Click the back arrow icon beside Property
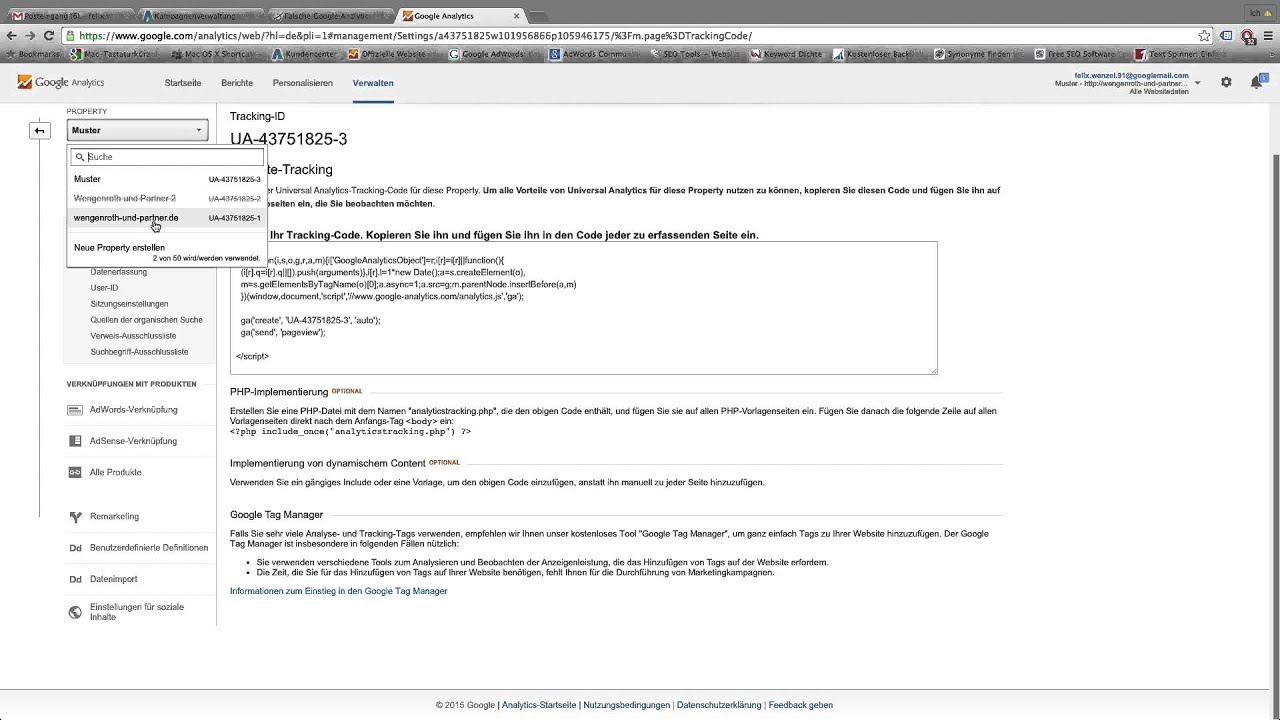Viewport: 1280px width, 720px height. (39, 130)
